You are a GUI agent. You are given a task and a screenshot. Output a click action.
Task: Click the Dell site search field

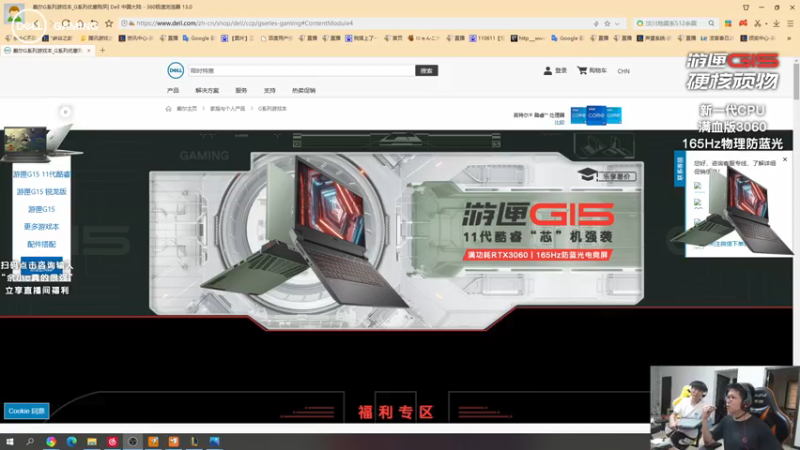301,70
